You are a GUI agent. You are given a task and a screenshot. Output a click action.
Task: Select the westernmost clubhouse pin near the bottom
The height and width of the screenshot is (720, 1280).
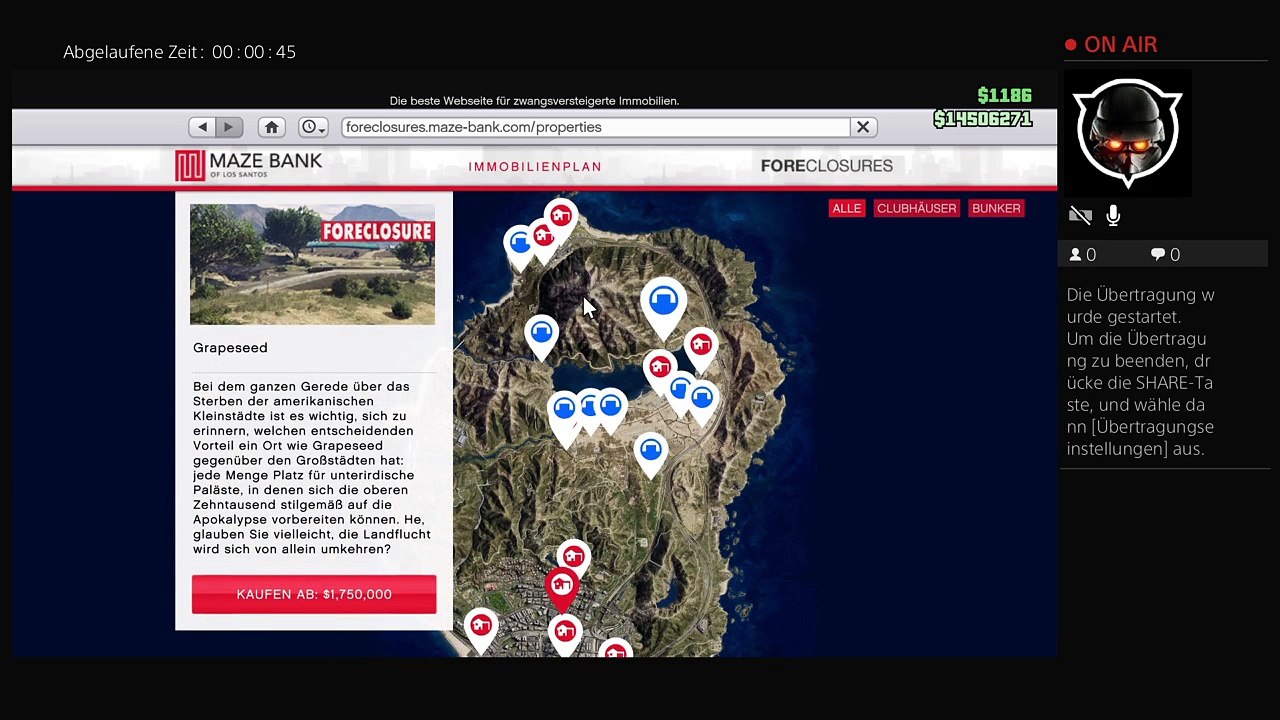click(481, 630)
